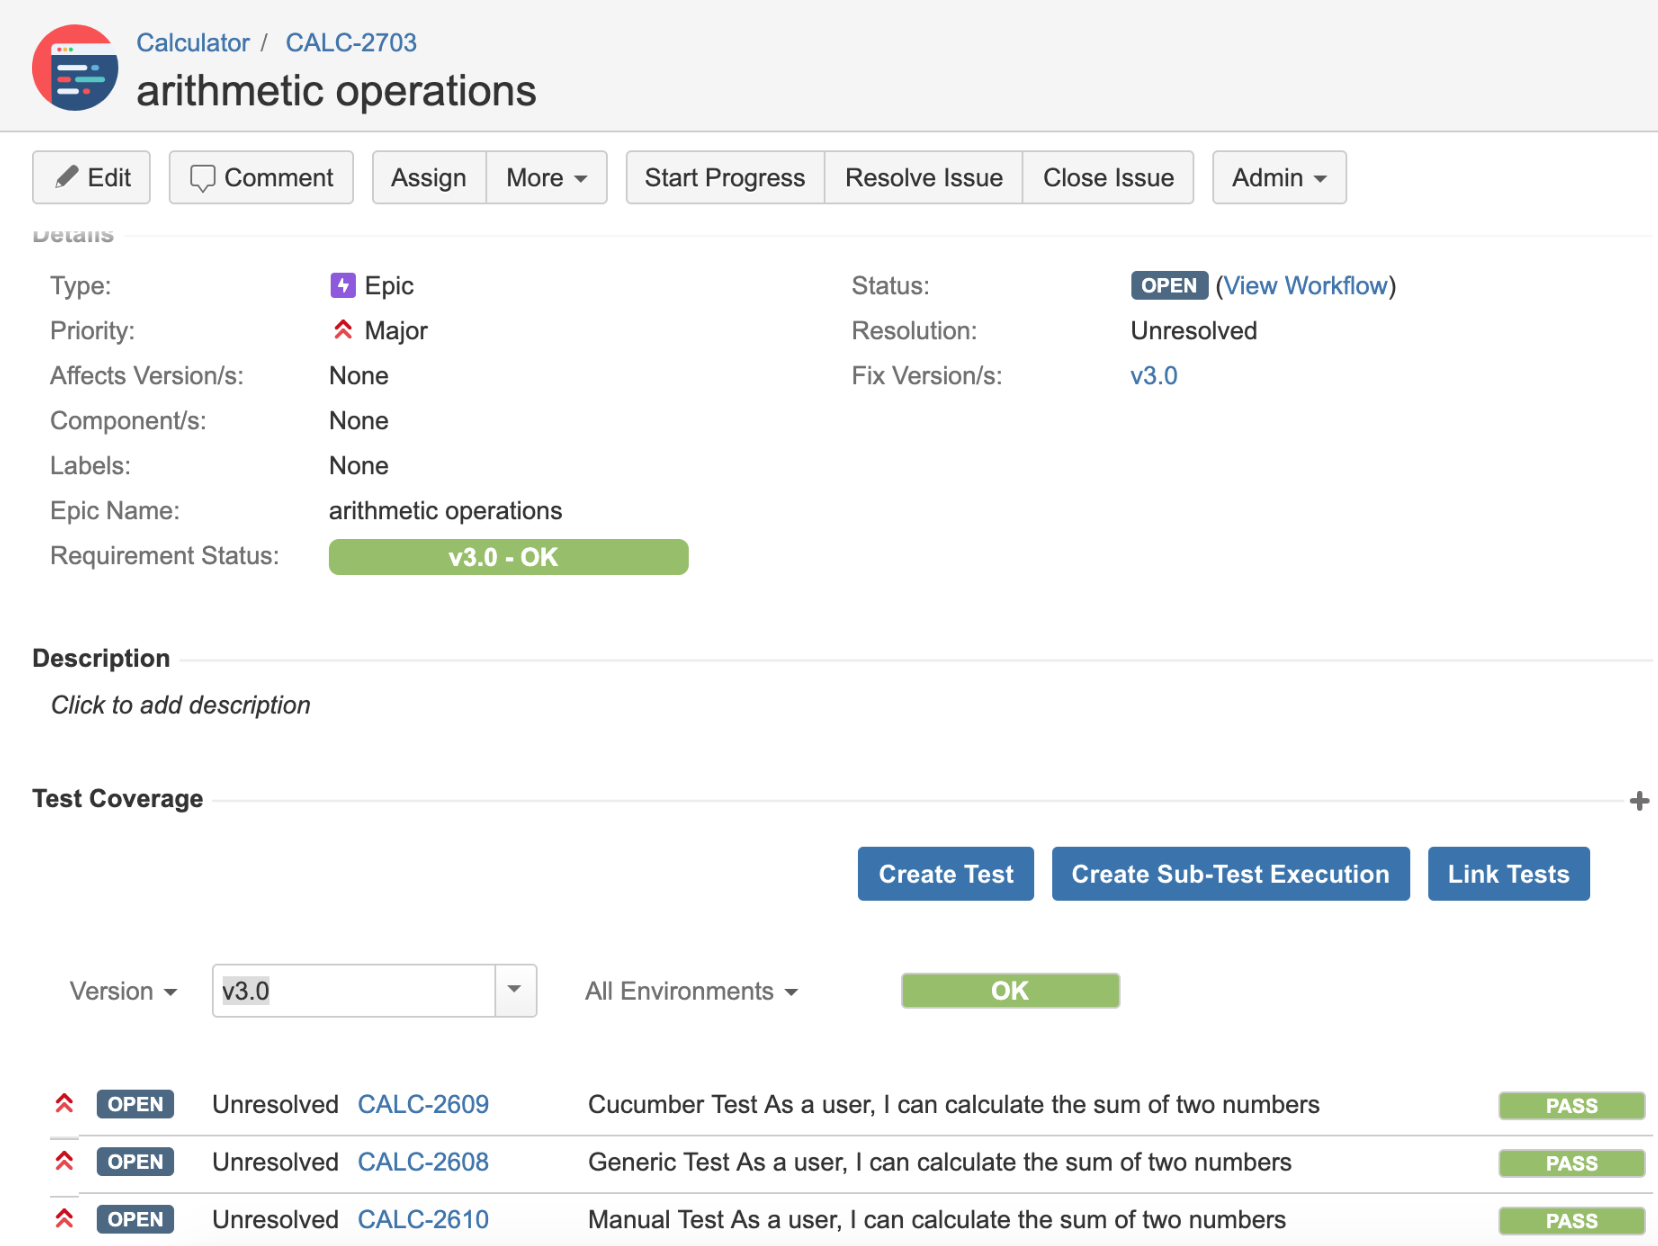Open the View Workflow link
The height and width of the screenshot is (1246, 1658).
click(1305, 286)
